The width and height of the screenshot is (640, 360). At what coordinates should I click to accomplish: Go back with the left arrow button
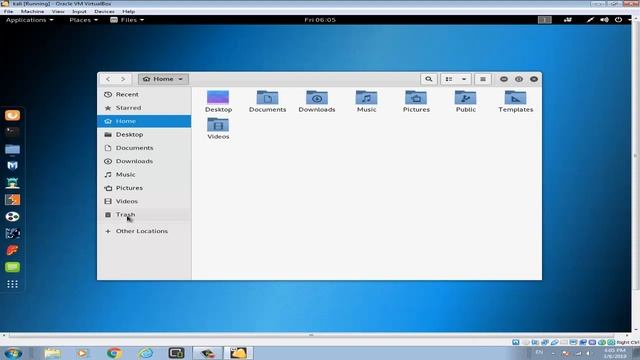point(108,79)
